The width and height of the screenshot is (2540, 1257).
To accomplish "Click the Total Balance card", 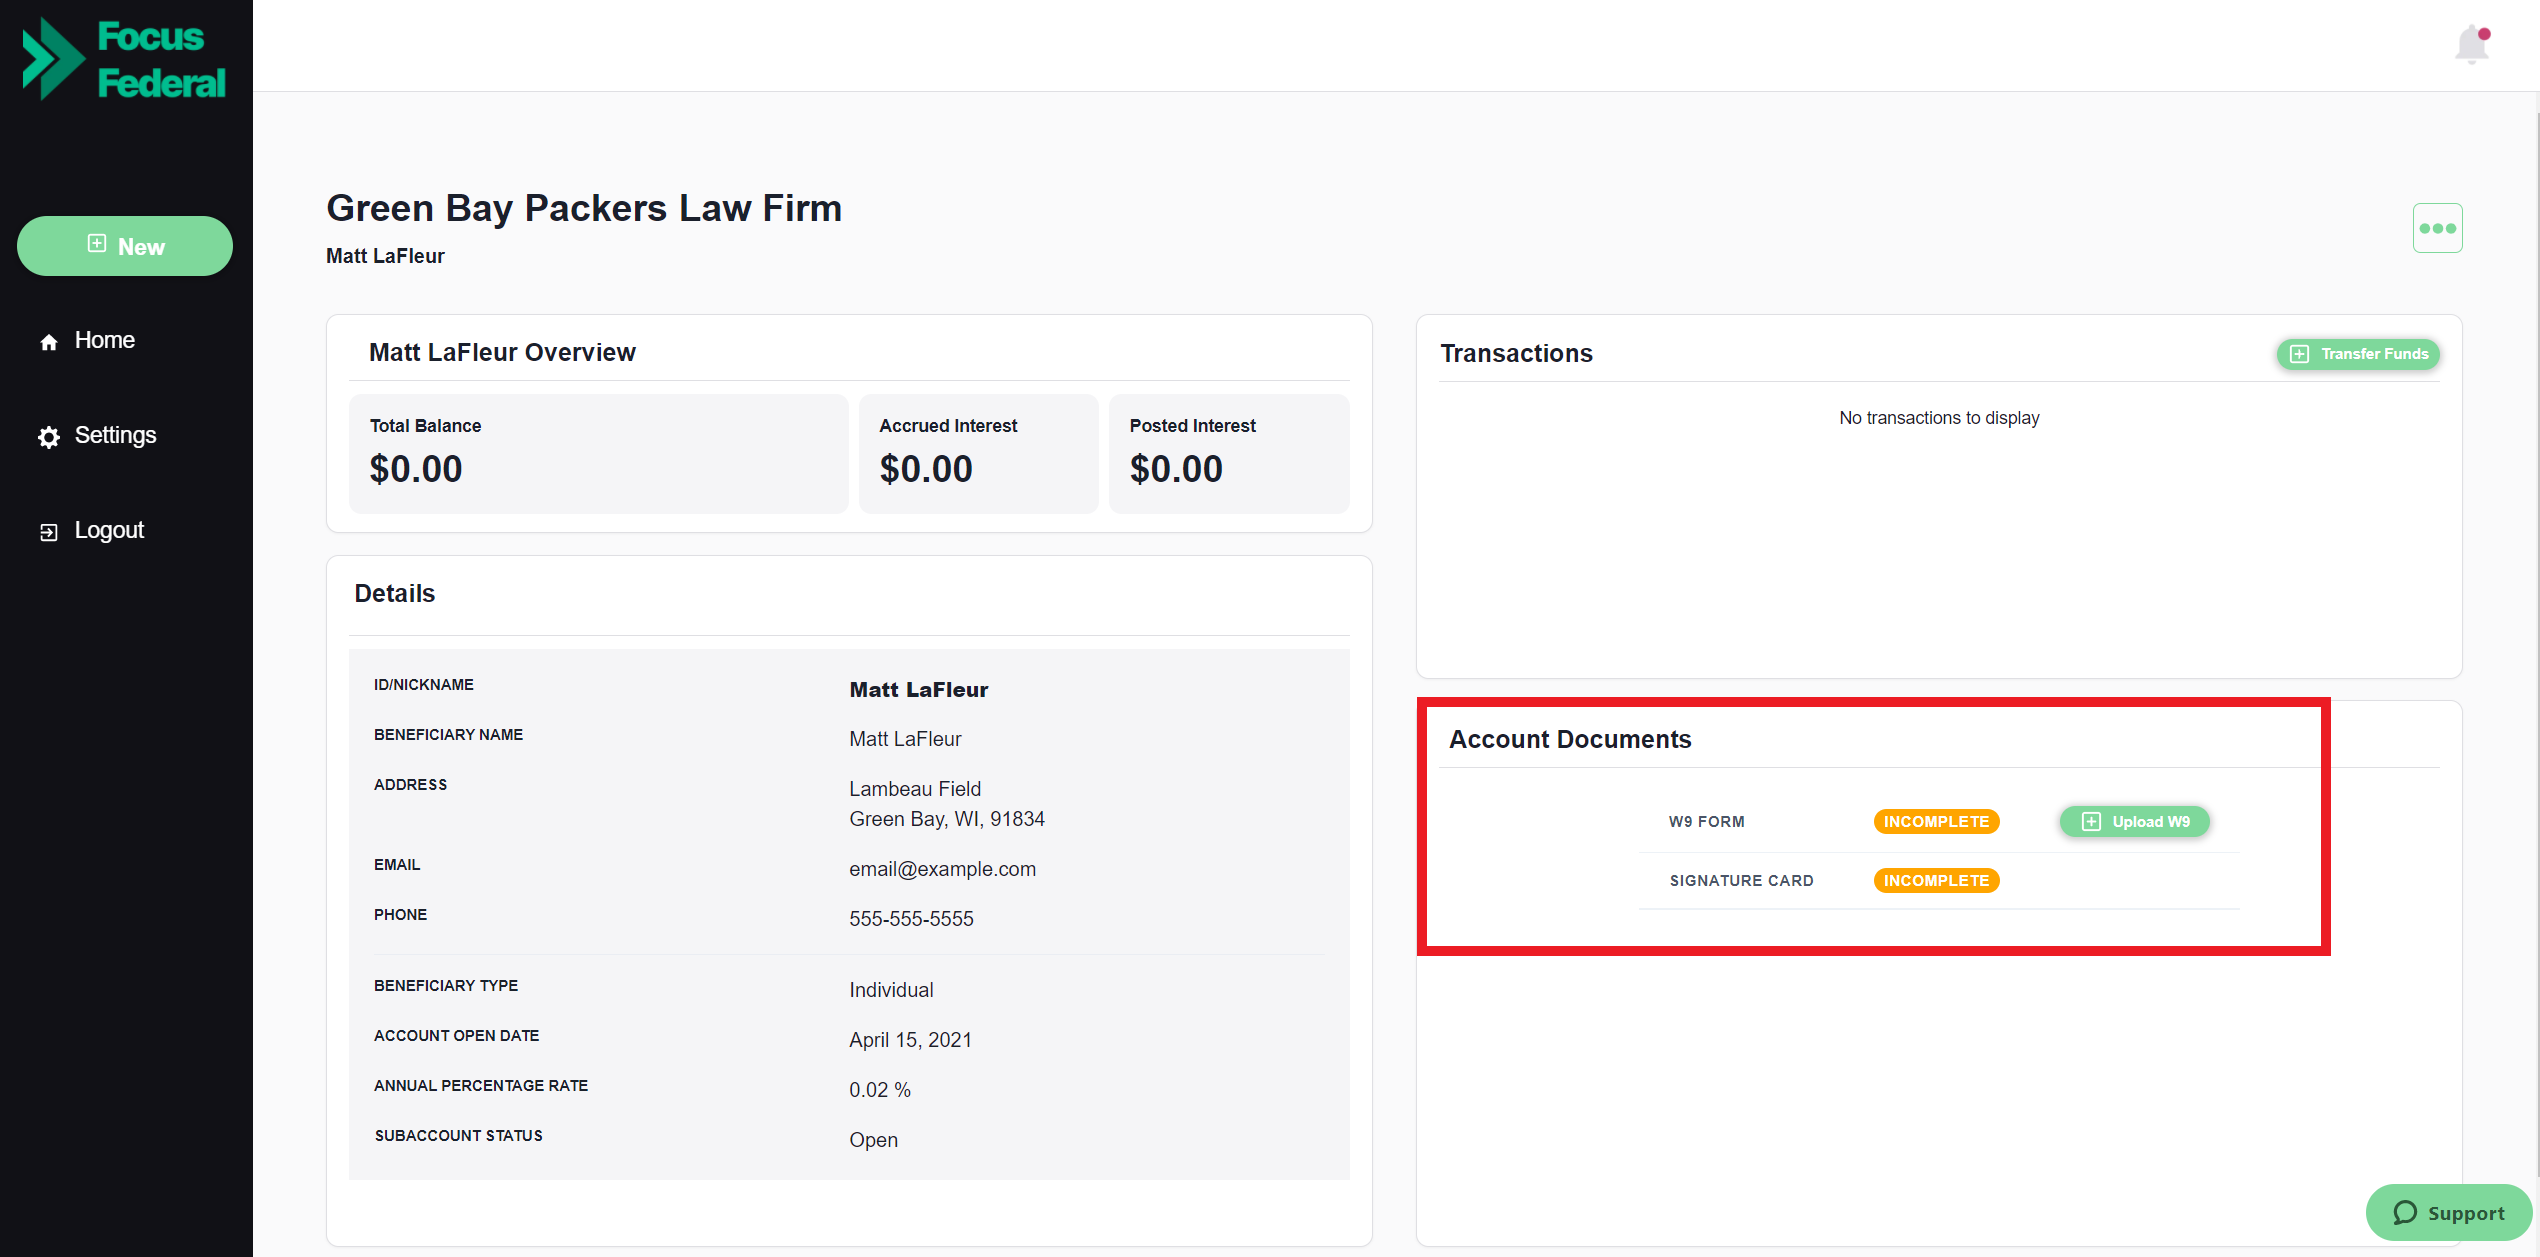I will [x=598, y=453].
